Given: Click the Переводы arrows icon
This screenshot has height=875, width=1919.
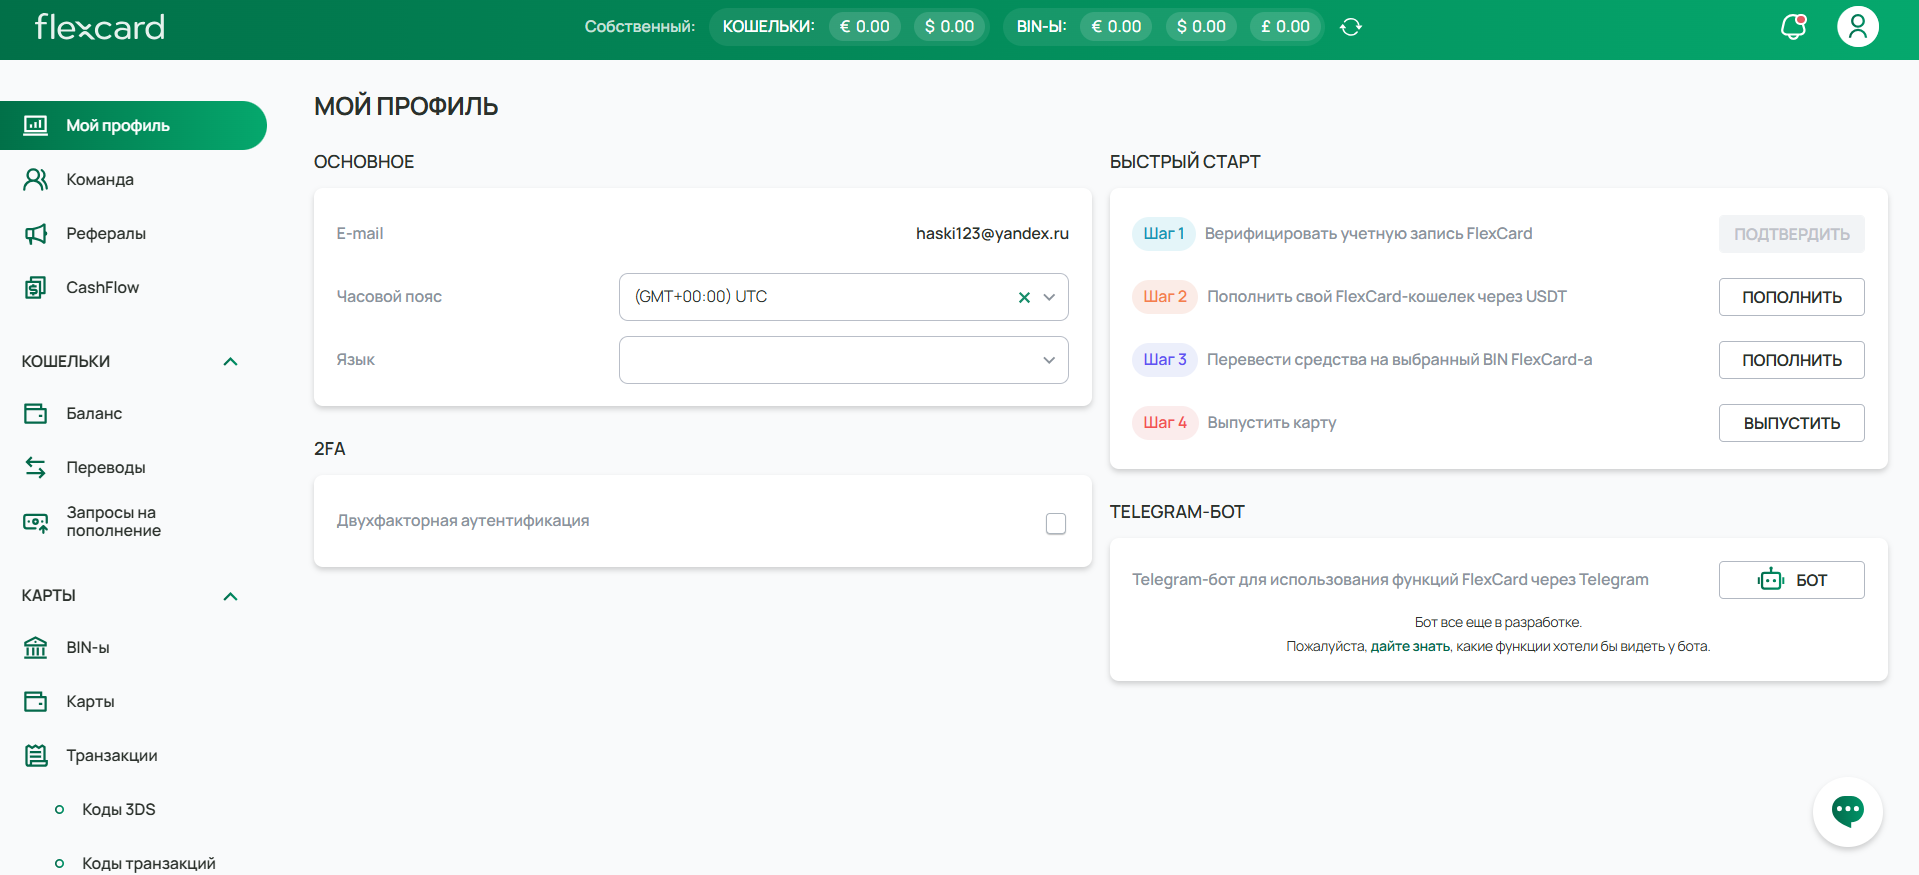Looking at the screenshot, I should pos(35,467).
